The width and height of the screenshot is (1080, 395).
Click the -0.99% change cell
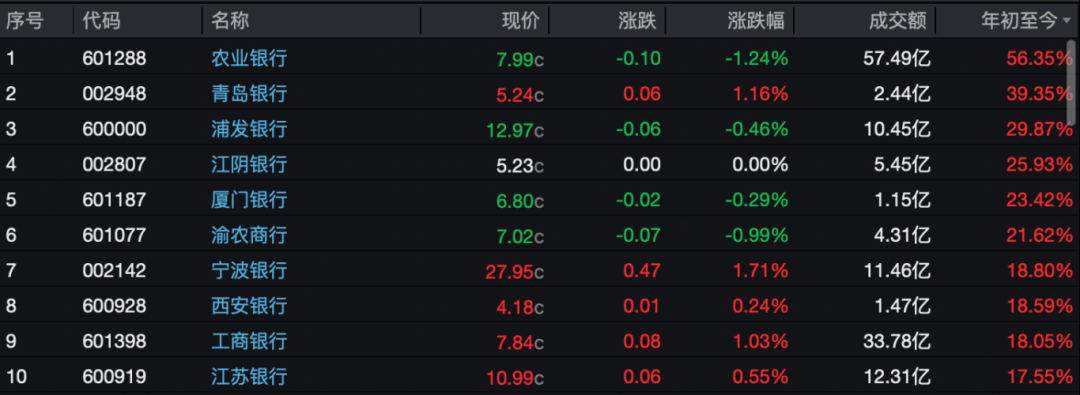[x=756, y=235]
